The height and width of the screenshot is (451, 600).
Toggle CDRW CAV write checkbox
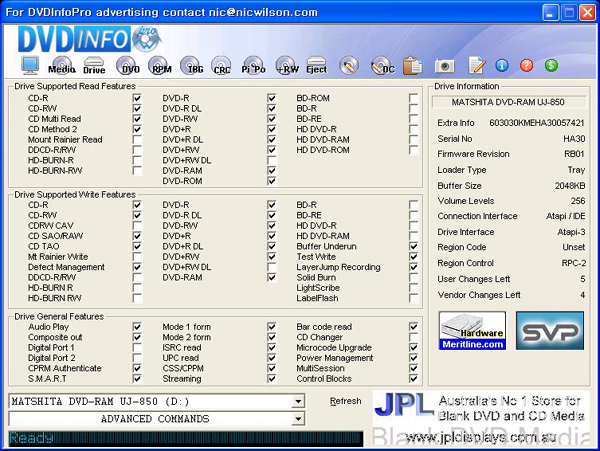click(137, 225)
